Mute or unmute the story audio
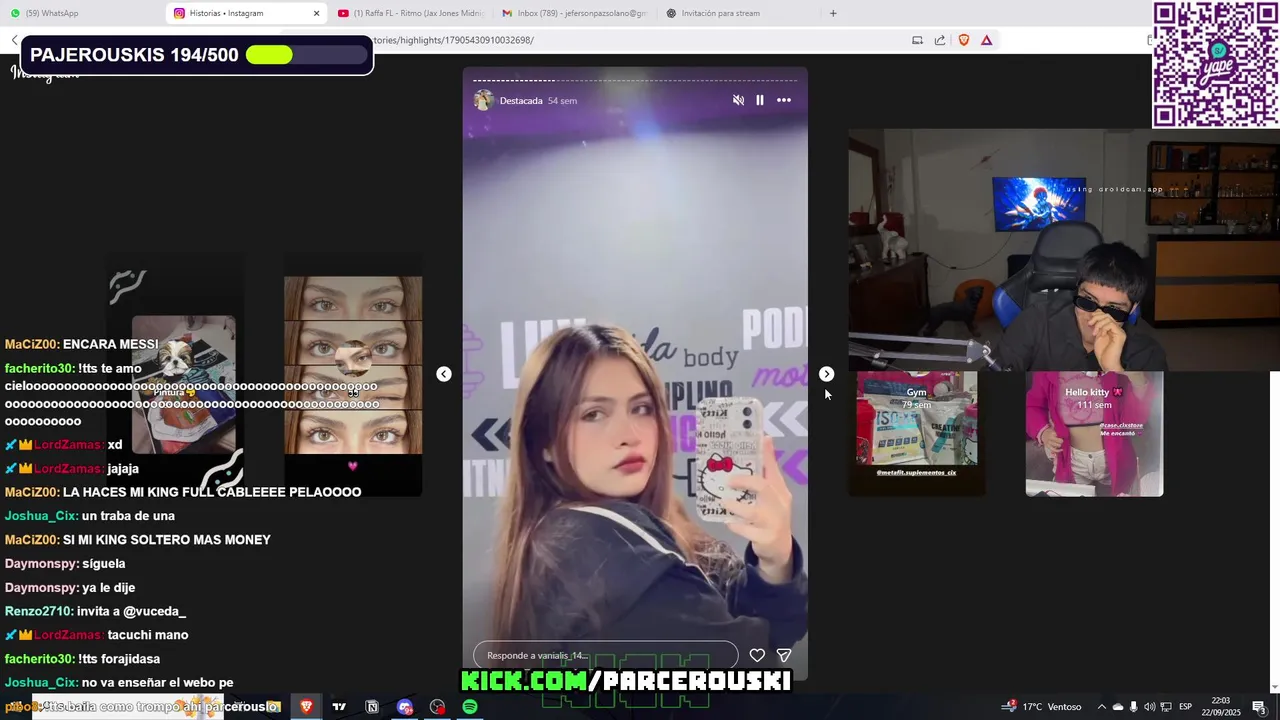1280x720 pixels. click(x=738, y=100)
